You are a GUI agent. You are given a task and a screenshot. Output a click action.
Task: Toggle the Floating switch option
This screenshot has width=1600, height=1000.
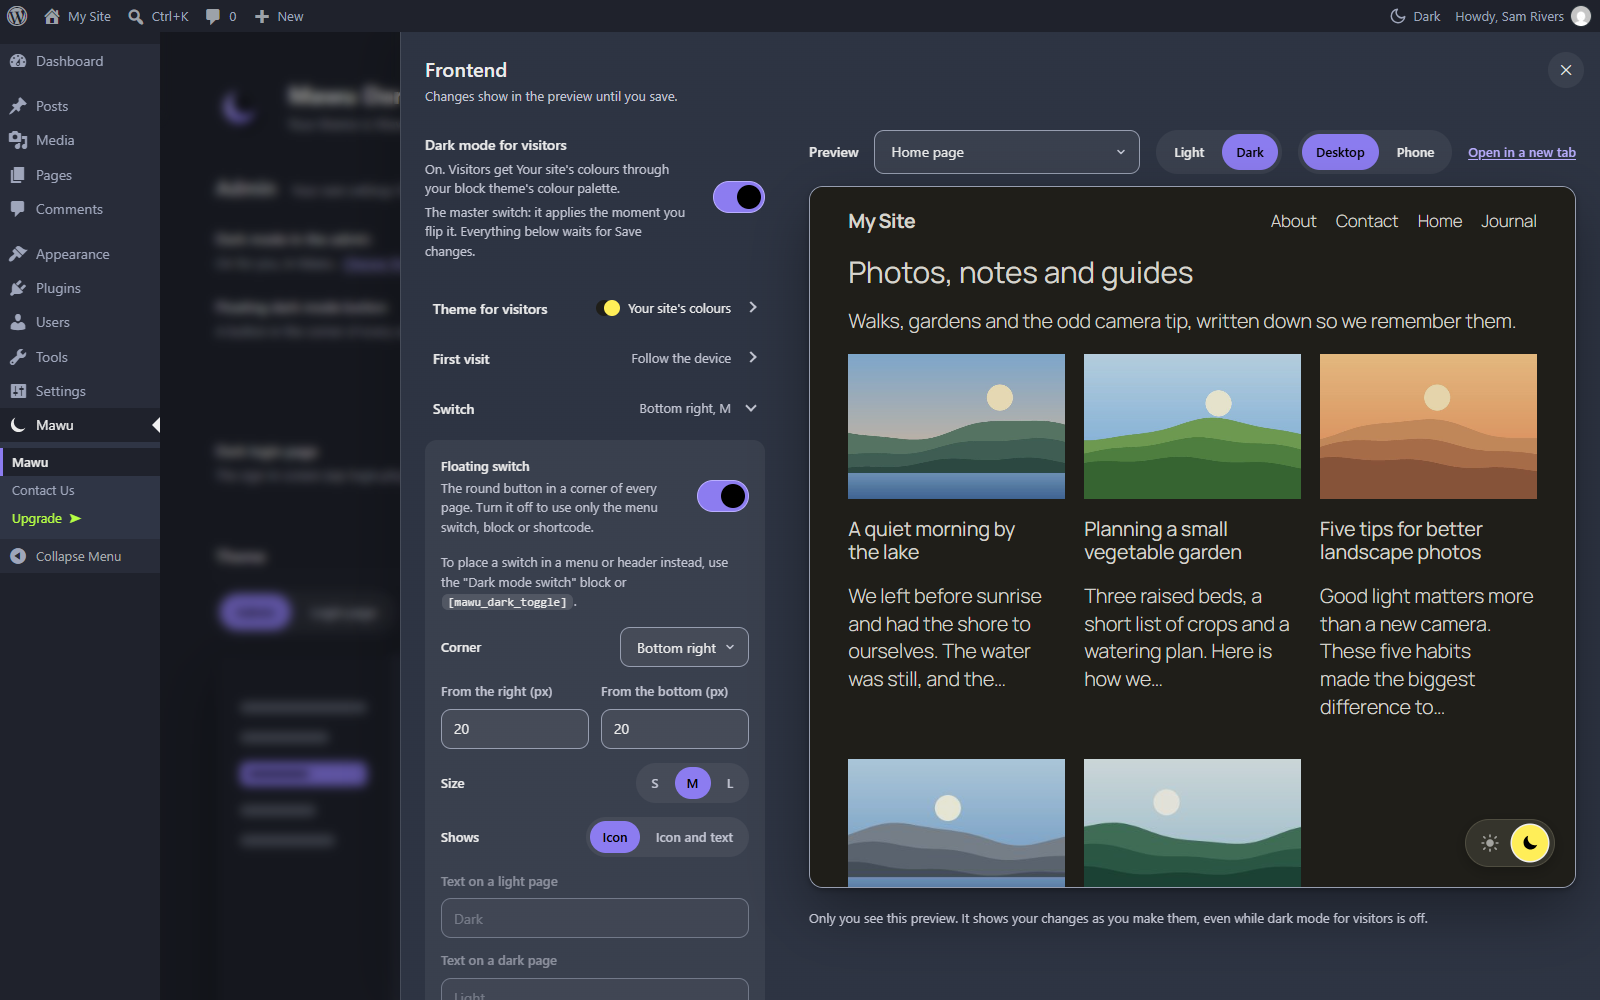coord(723,496)
